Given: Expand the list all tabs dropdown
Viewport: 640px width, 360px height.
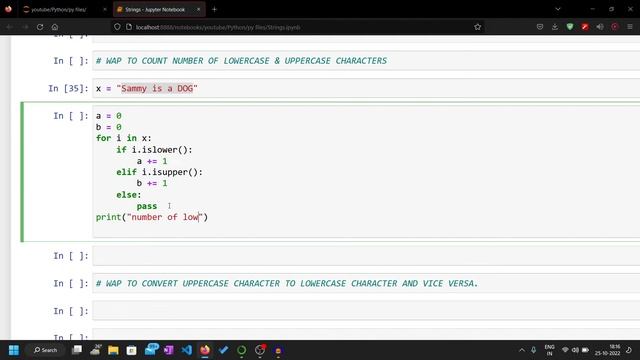Looking at the screenshot, I should point(558,9).
